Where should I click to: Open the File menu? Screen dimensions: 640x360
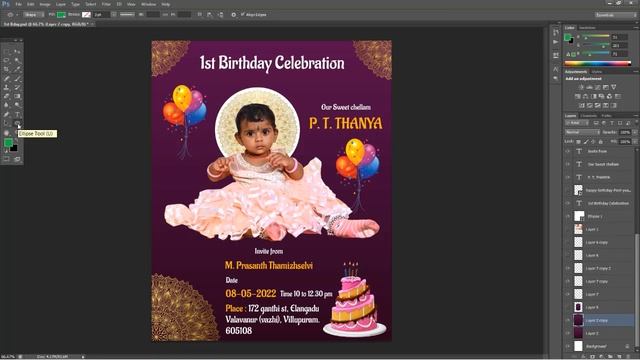tap(19, 4)
